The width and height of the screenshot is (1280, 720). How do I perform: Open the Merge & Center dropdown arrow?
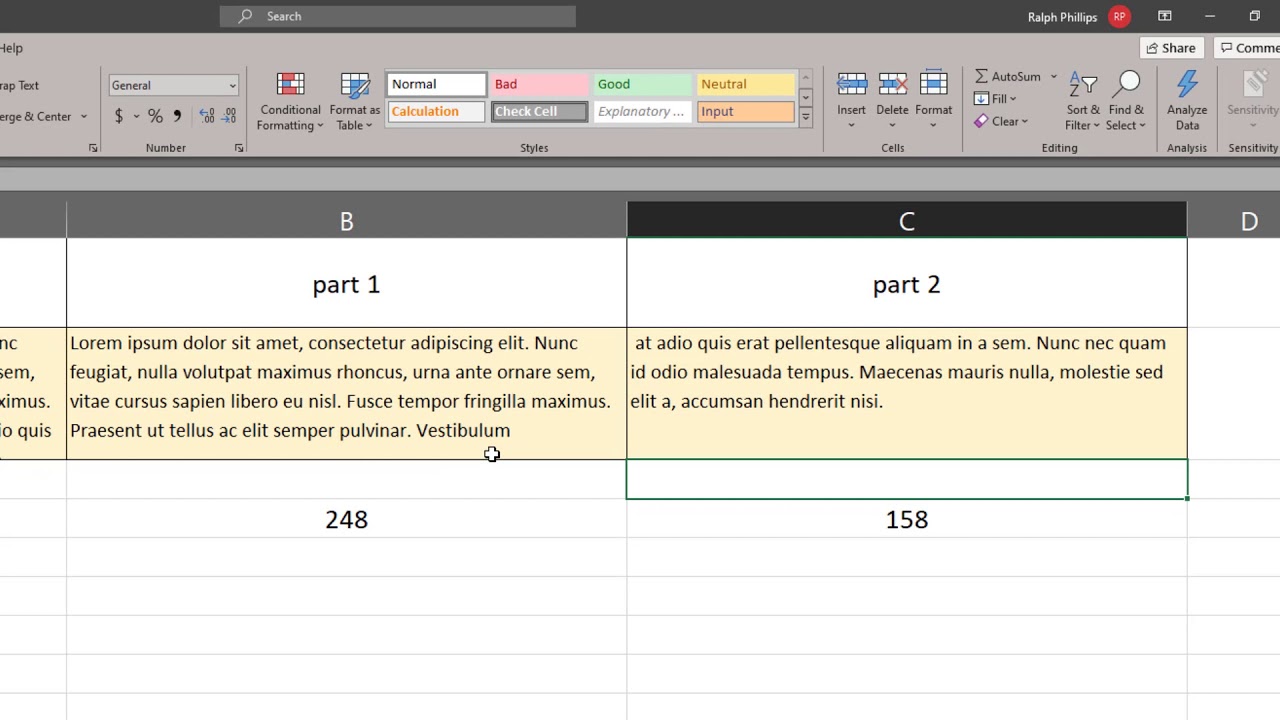84,116
